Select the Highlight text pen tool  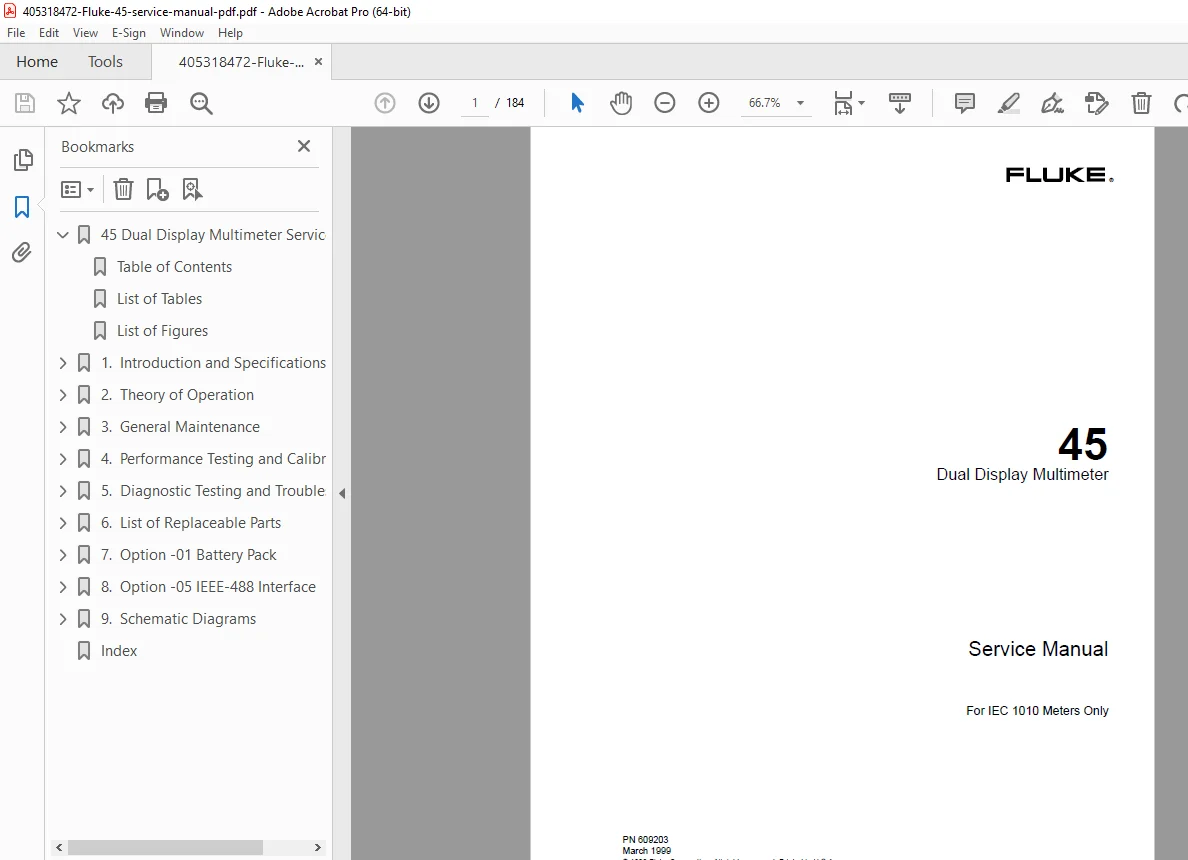click(1008, 103)
